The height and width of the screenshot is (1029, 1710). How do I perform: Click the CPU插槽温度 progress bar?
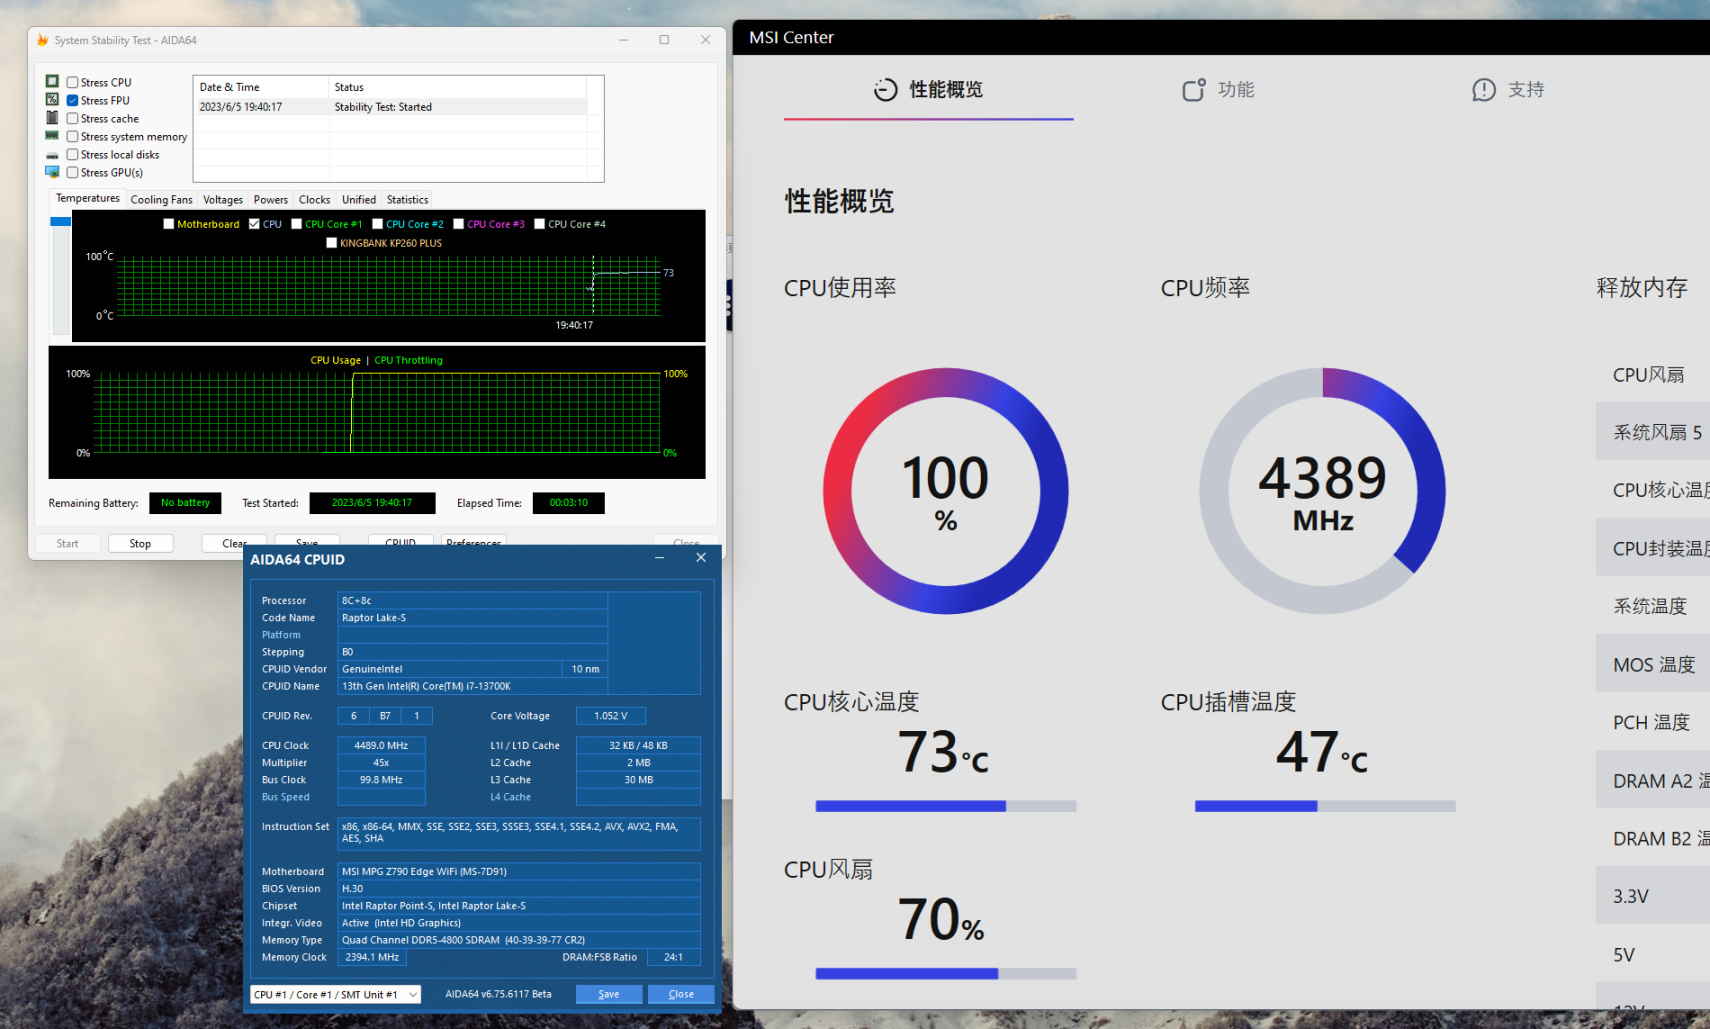1325,806
